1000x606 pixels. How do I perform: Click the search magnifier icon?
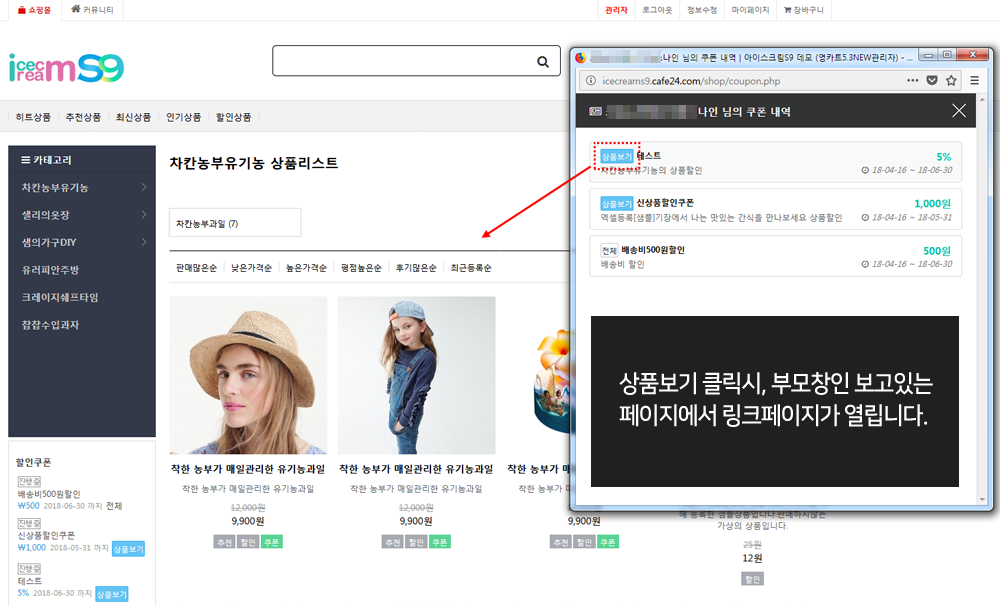click(543, 62)
